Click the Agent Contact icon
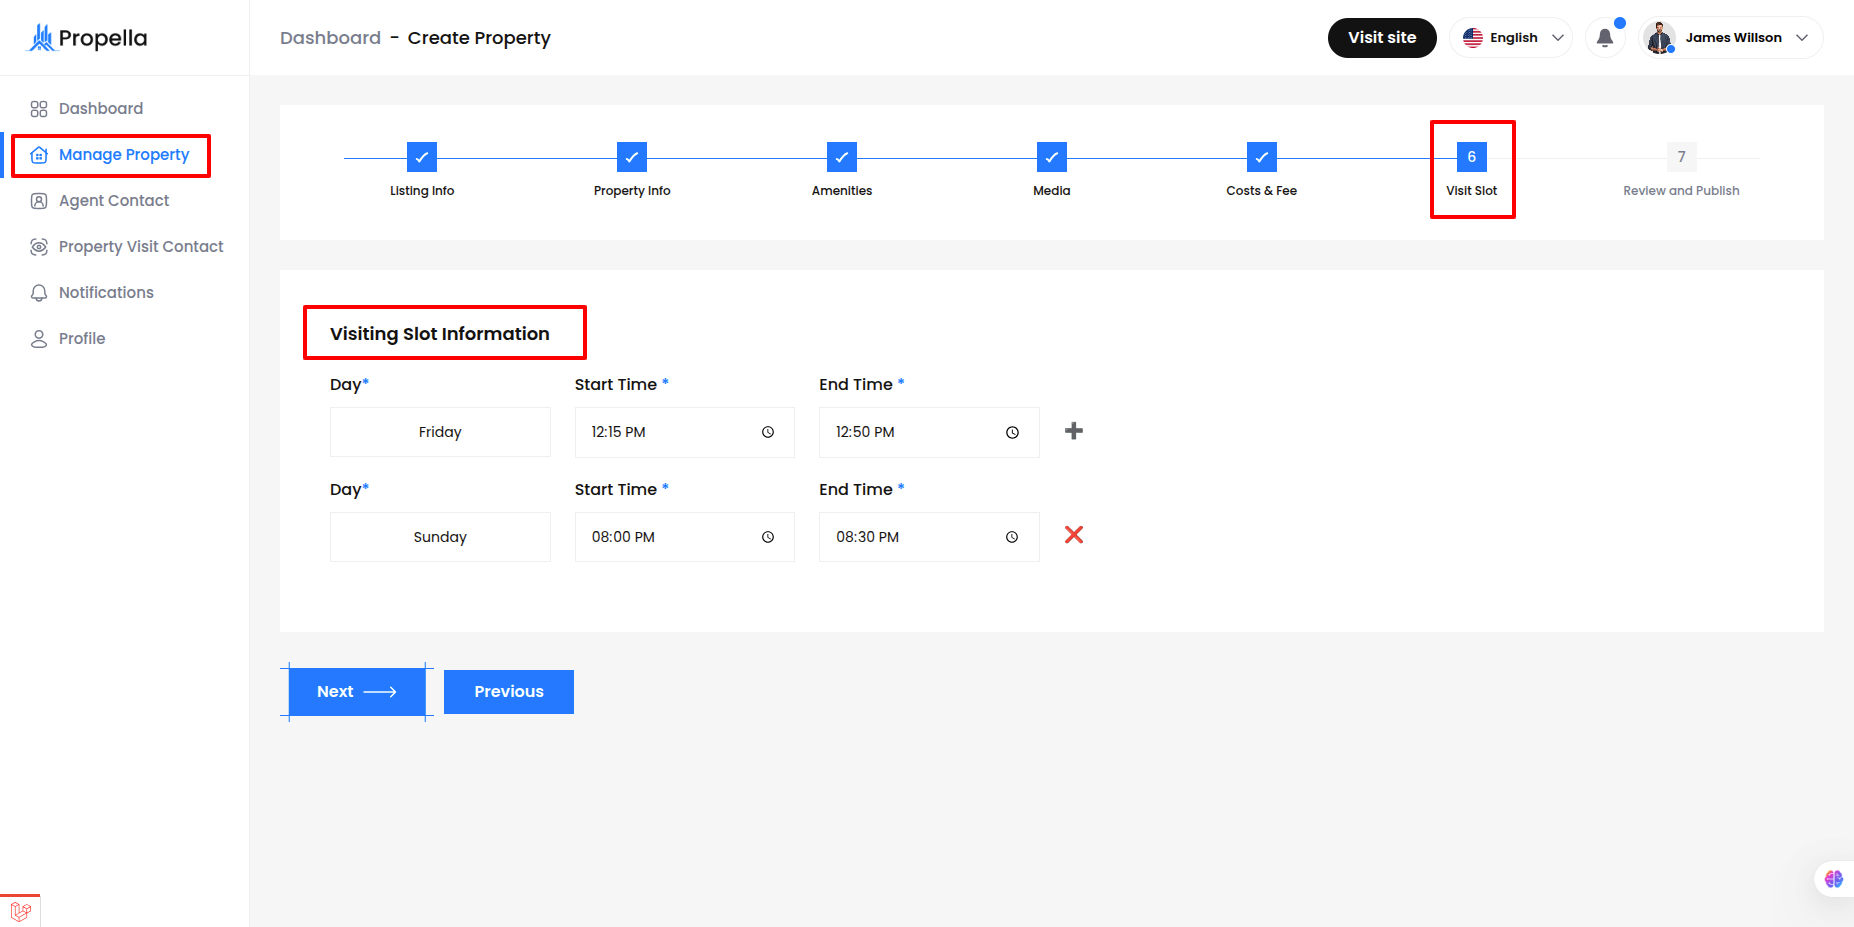 tap(39, 201)
